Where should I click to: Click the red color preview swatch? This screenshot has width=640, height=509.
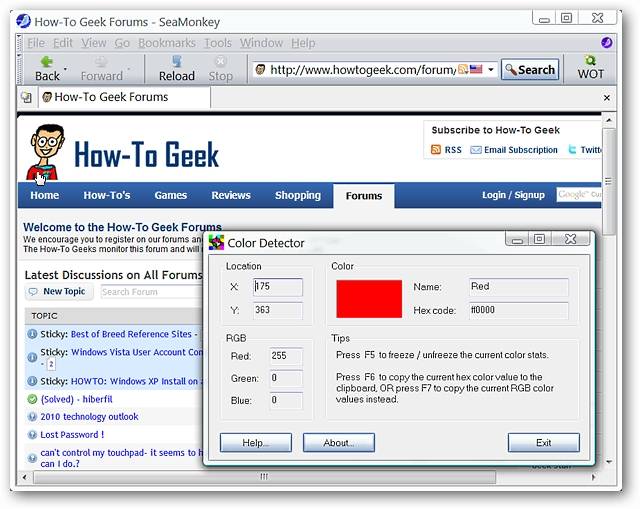pyautogui.click(x=369, y=299)
